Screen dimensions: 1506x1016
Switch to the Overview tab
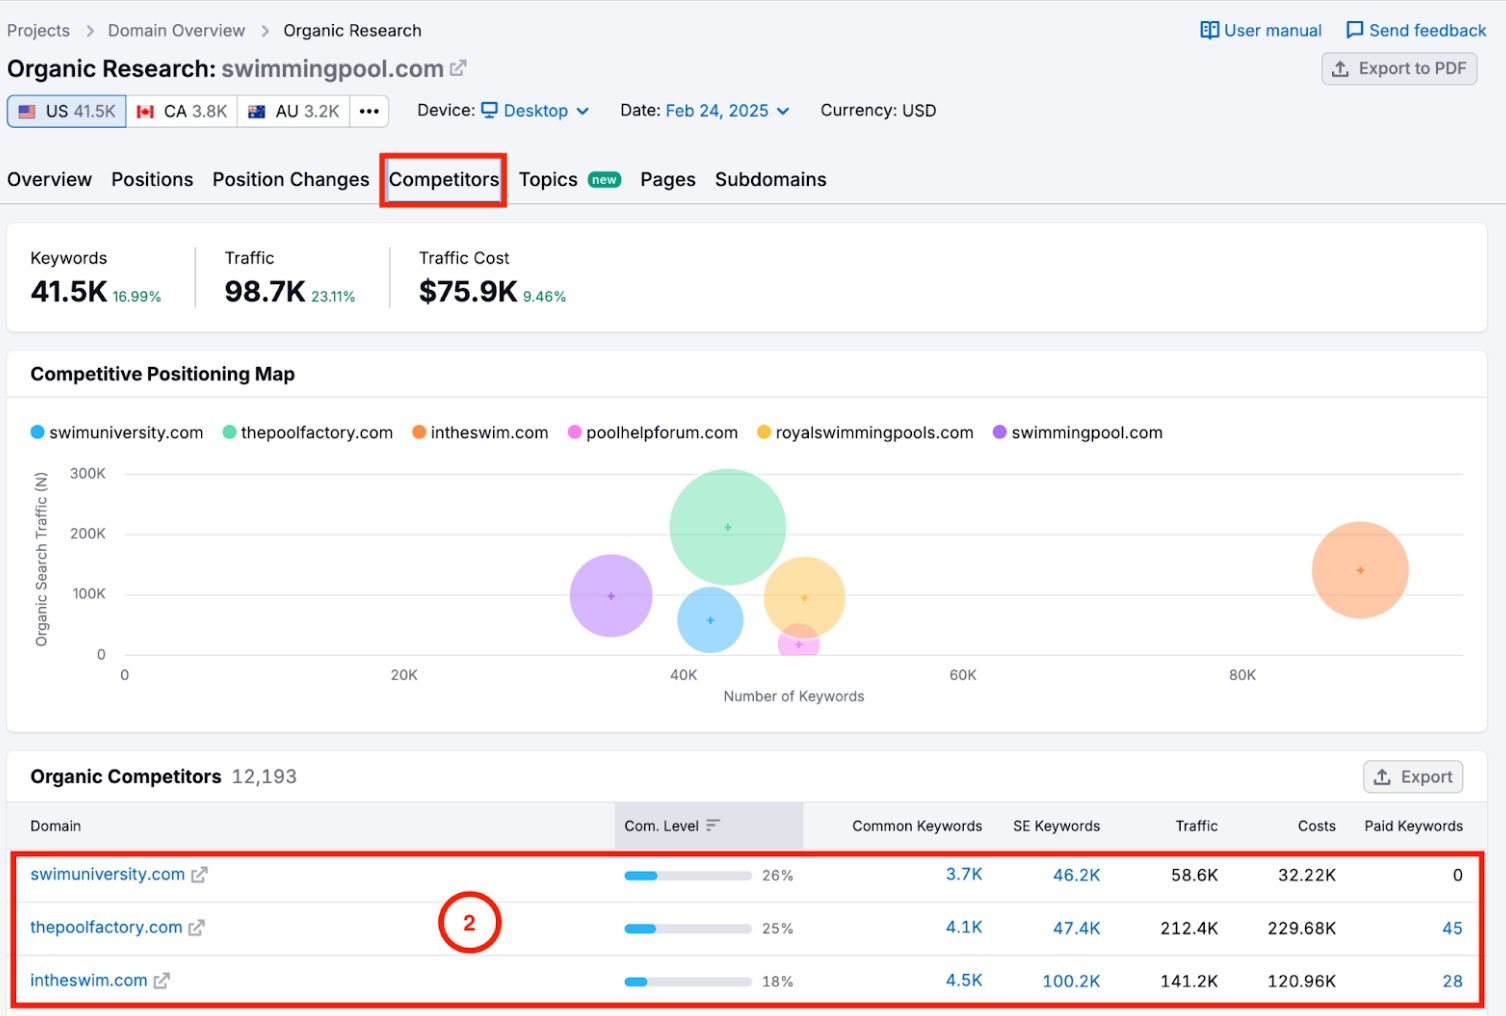[x=49, y=180]
